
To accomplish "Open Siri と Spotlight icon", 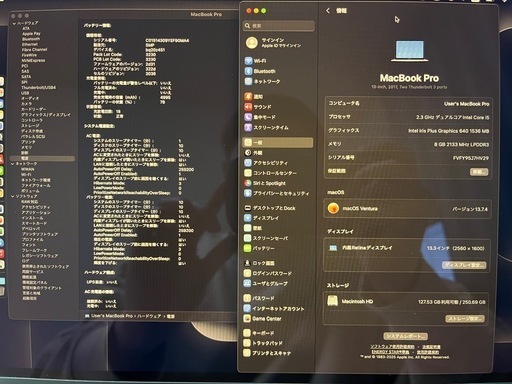I will (x=248, y=183).
